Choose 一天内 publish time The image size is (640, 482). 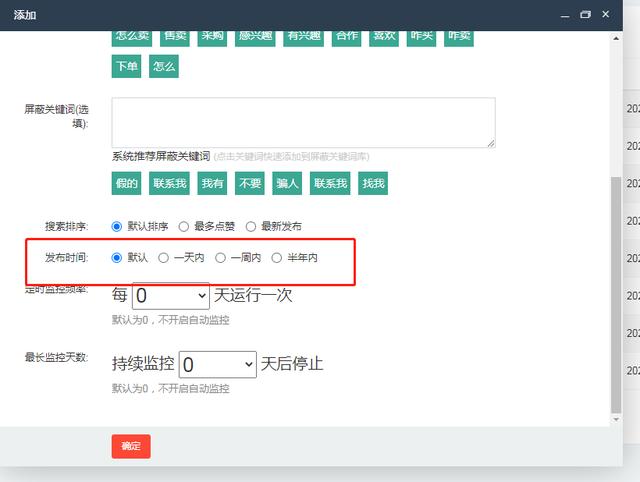[x=163, y=258]
